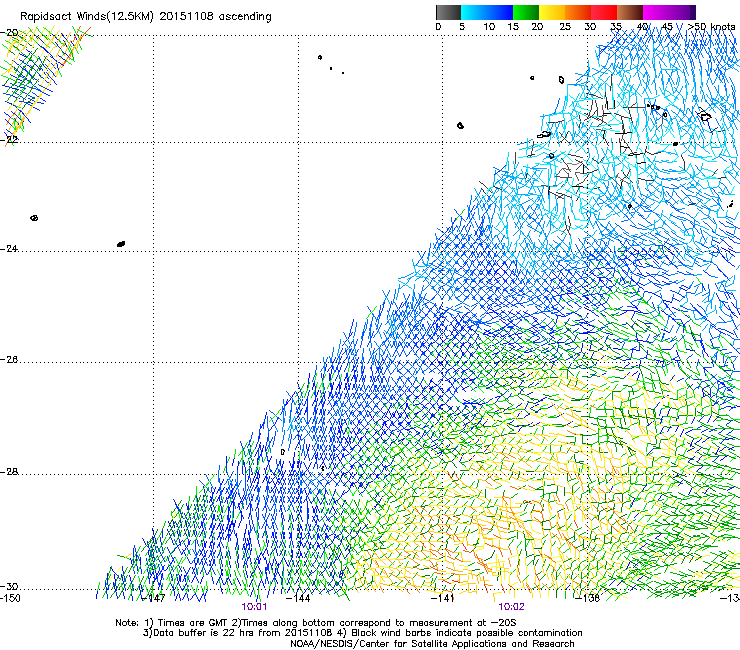Click the '-24' latitude axis label
Screen dimensions: 740x650
pyautogui.click(x=9, y=249)
